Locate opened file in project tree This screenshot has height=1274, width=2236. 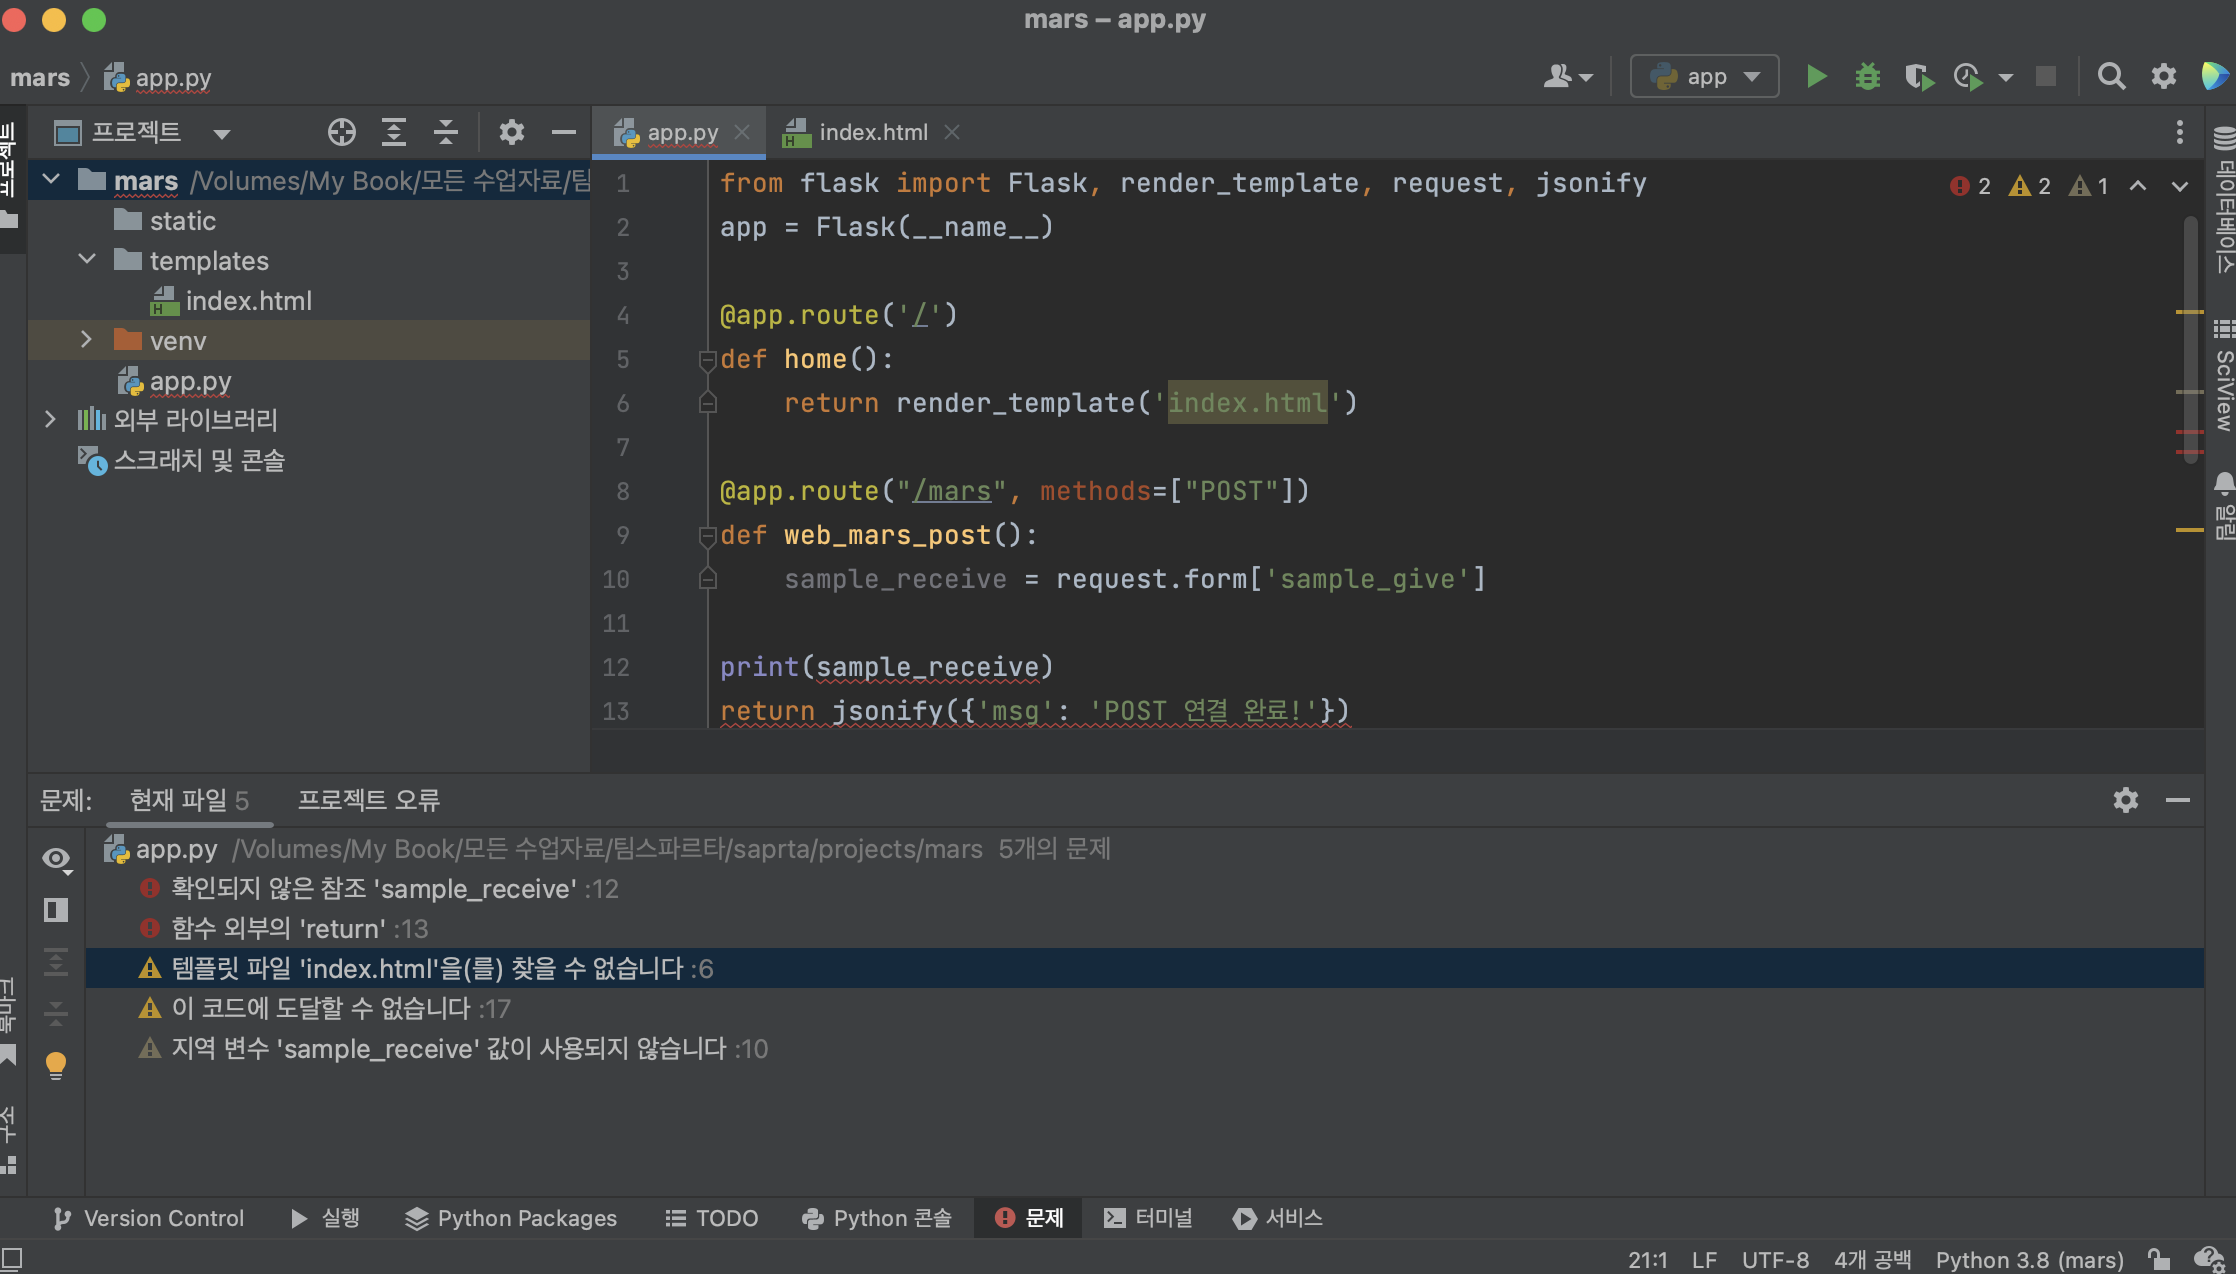342,132
